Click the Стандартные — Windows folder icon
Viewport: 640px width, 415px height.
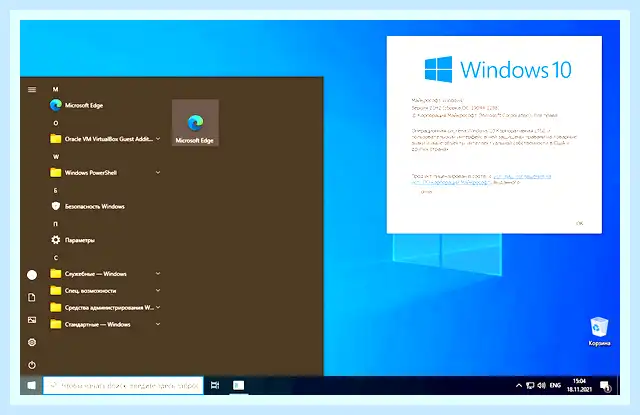point(56,324)
